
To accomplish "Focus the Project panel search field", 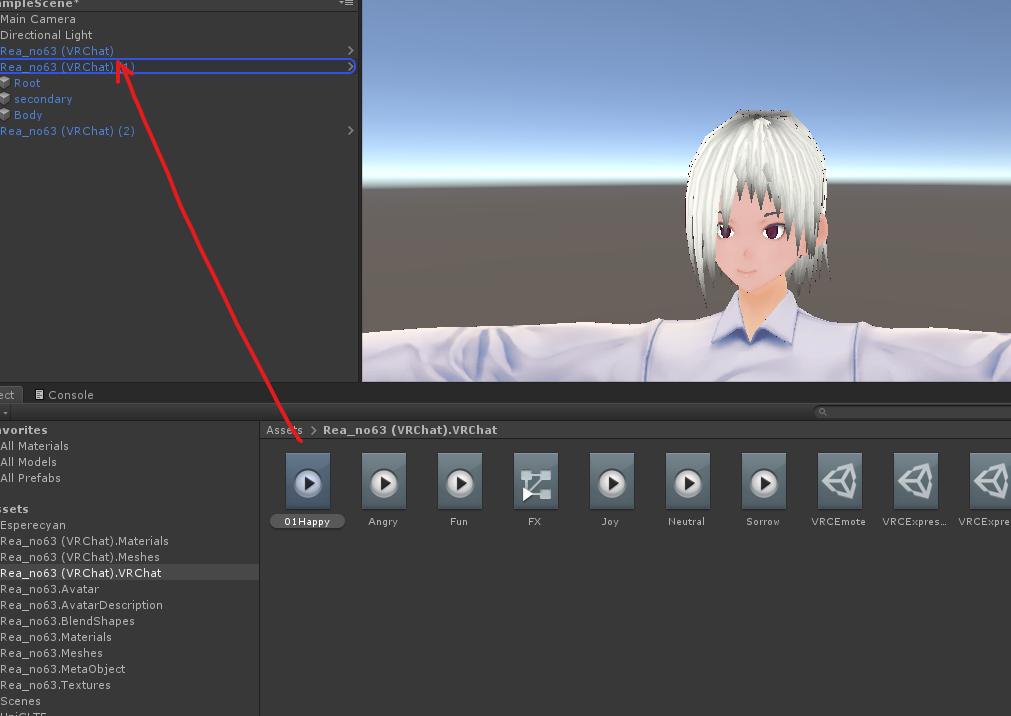I will click(x=912, y=412).
